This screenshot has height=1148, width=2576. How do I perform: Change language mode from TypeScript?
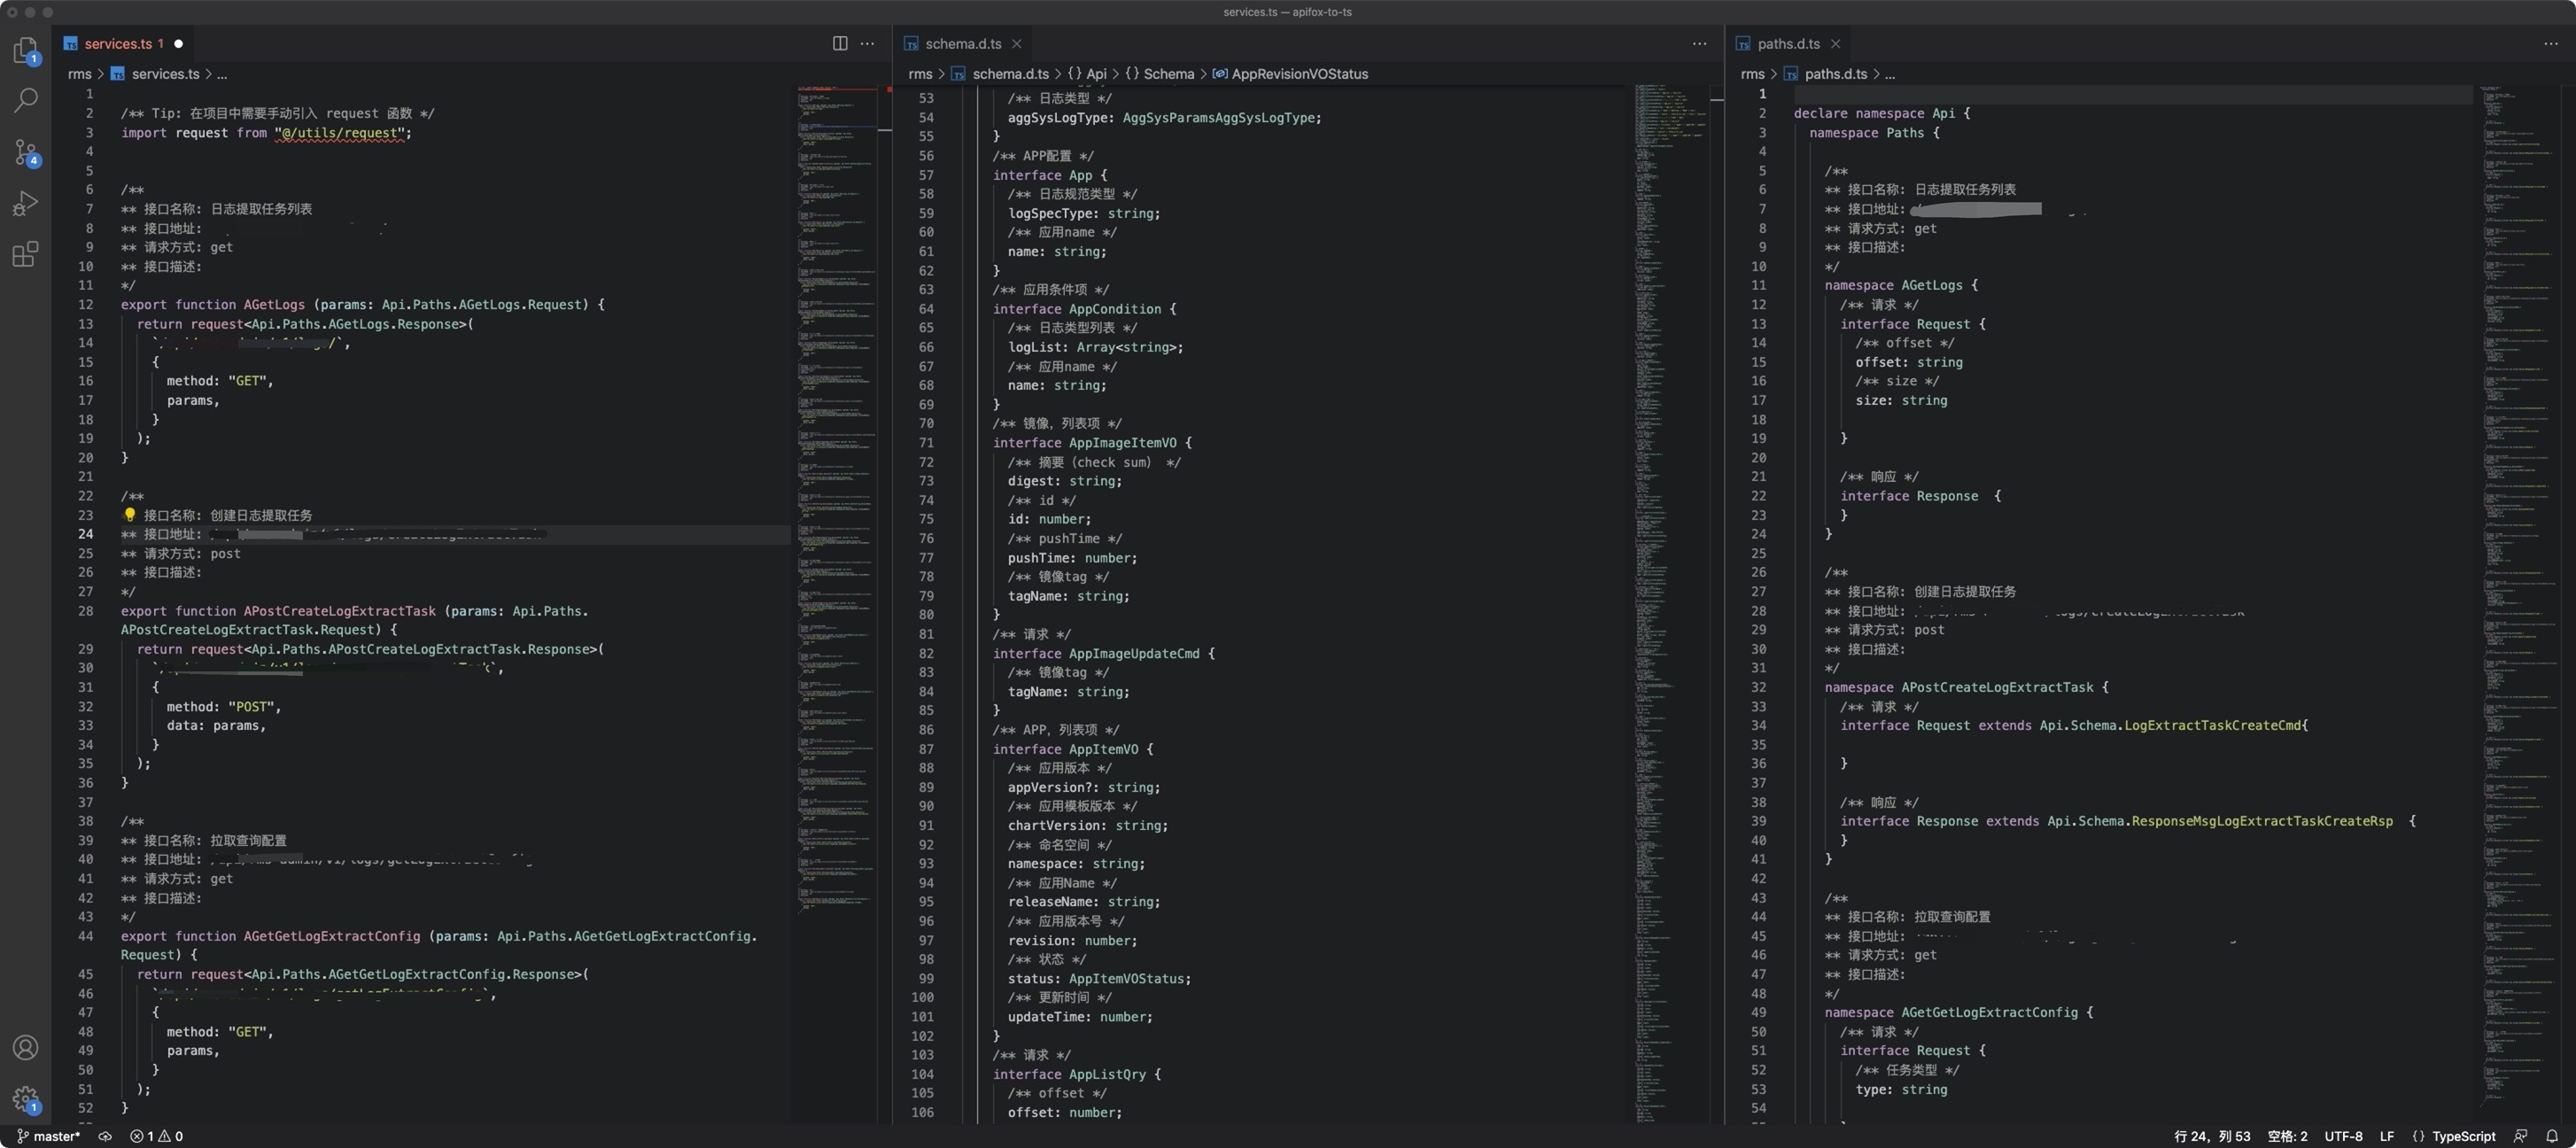coord(2463,1136)
